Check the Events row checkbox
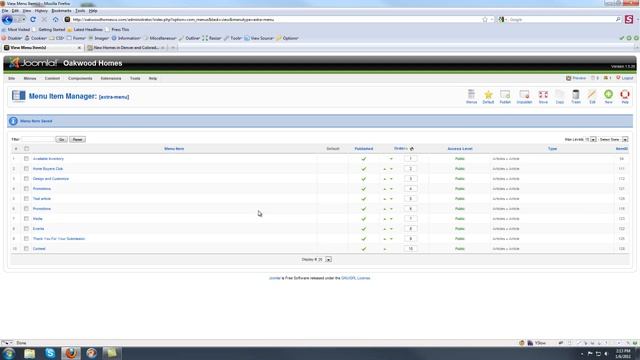This screenshot has height=360, width=640. point(27,229)
